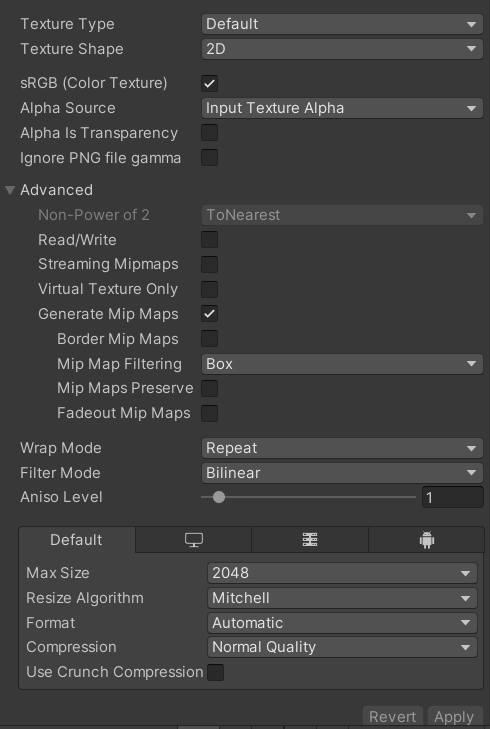
Task: Open the Mip Map Filtering dropdown
Action: 342,364
